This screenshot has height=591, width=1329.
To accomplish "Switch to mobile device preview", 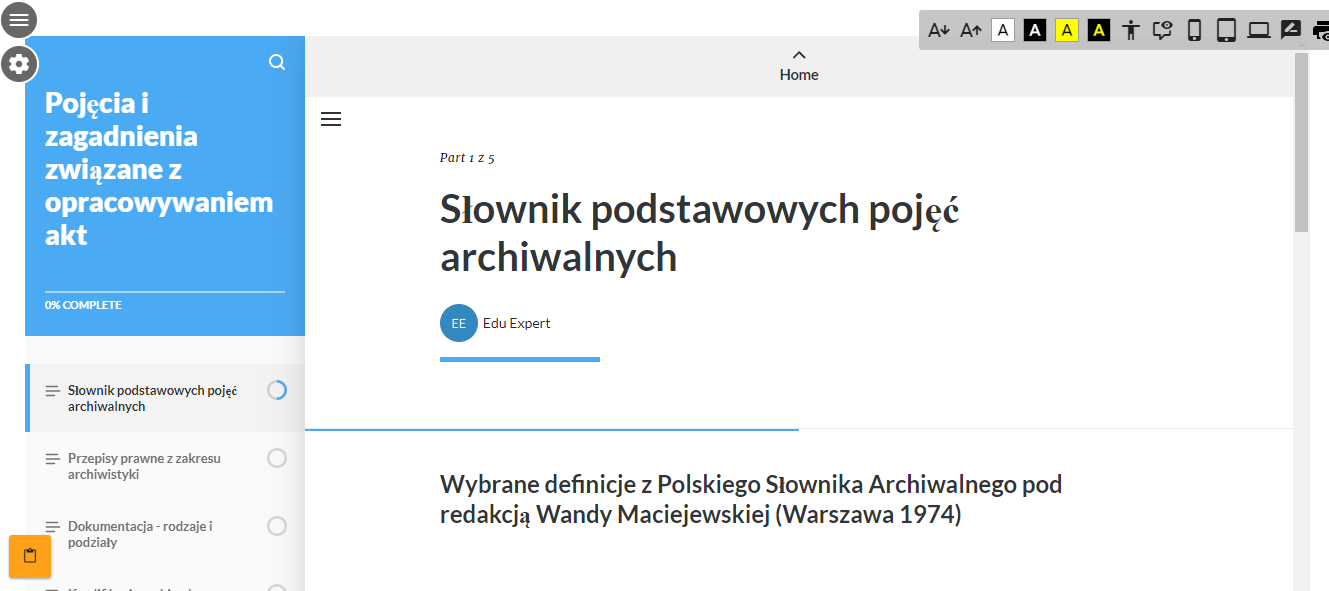I will [x=1193, y=30].
